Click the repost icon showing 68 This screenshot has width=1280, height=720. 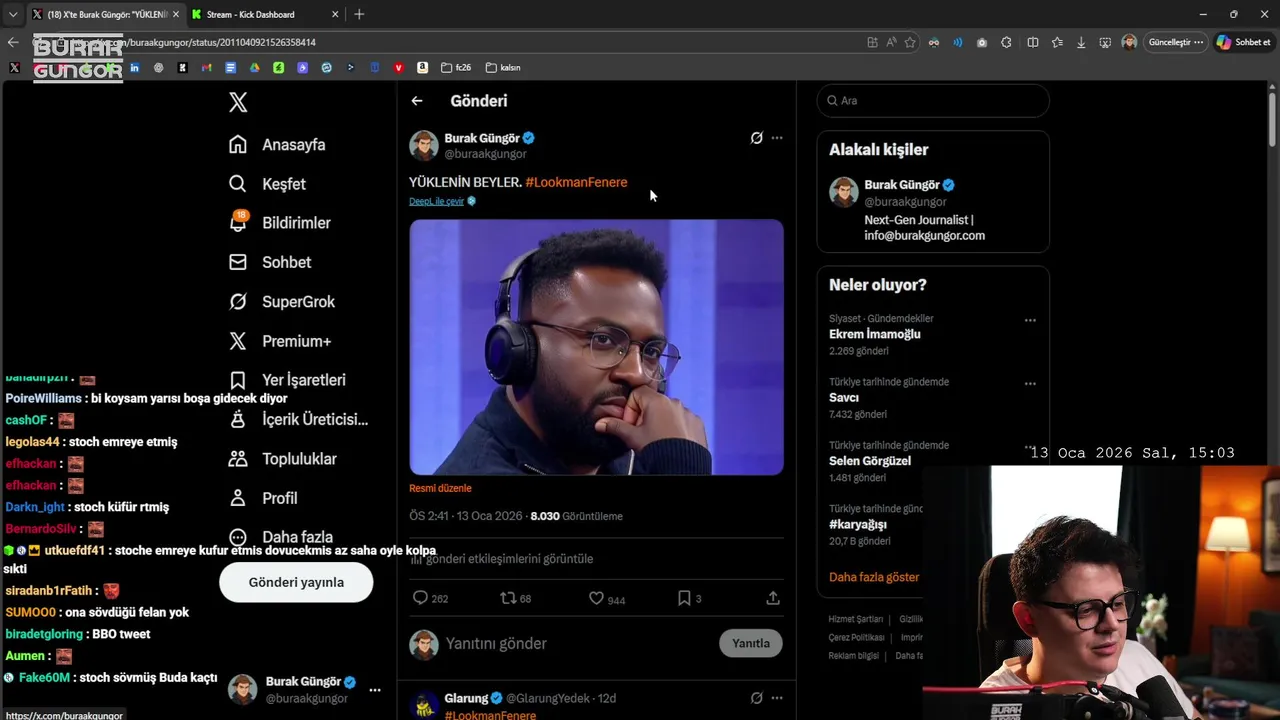point(508,598)
